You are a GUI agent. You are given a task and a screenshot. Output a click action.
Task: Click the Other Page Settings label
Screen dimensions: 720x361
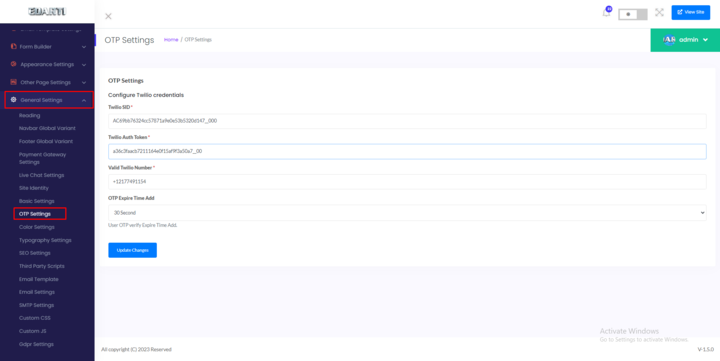coord(45,83)
